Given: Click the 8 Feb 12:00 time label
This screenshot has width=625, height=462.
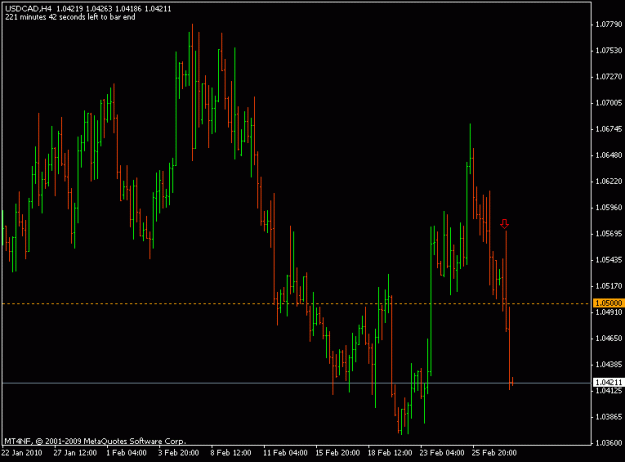Looking at the screenshot, I should (231, 453).
